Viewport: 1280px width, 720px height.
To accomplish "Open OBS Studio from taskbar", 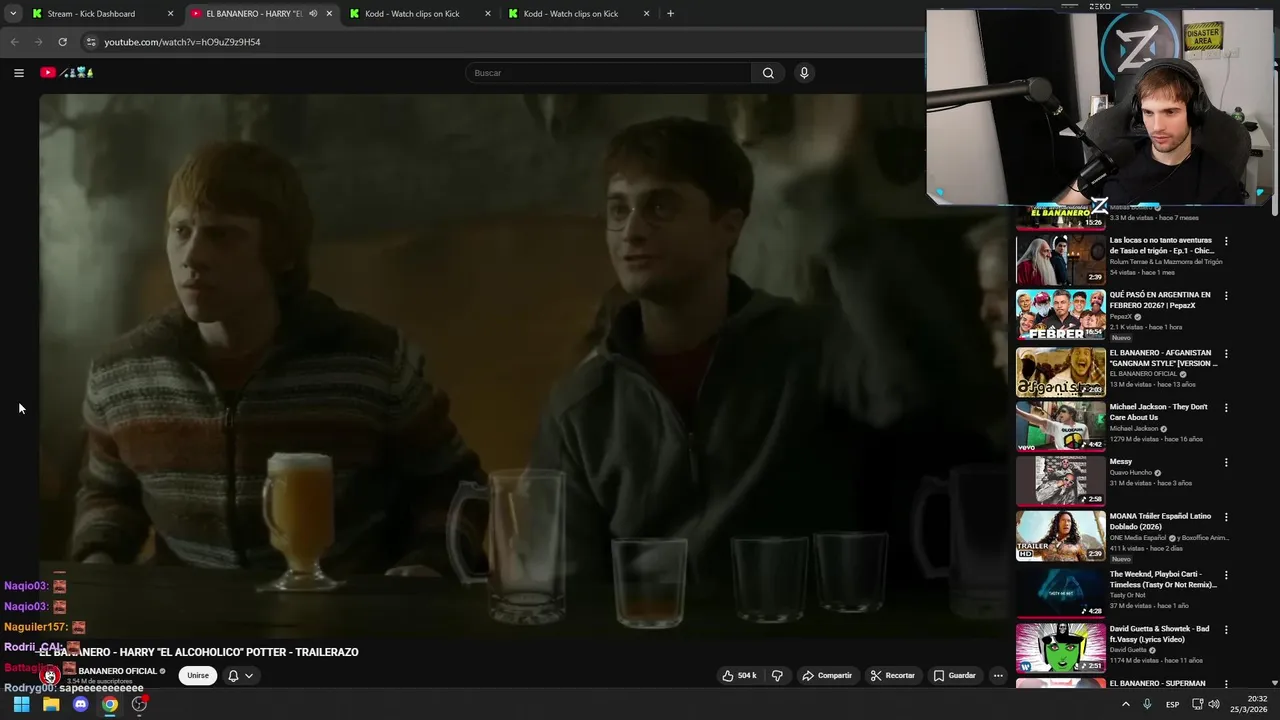I will coord(139,704).
